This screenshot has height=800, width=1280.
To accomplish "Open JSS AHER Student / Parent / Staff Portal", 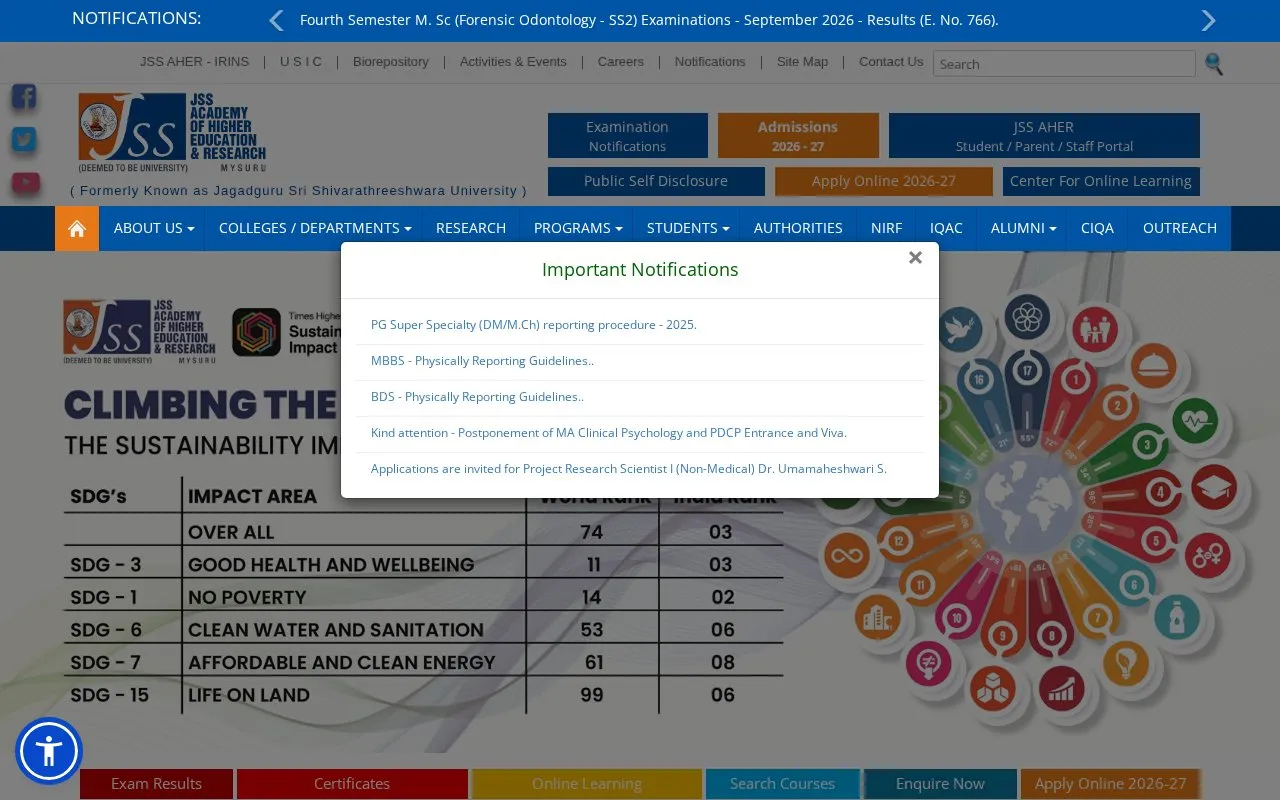I will [x=1044, y=136].
